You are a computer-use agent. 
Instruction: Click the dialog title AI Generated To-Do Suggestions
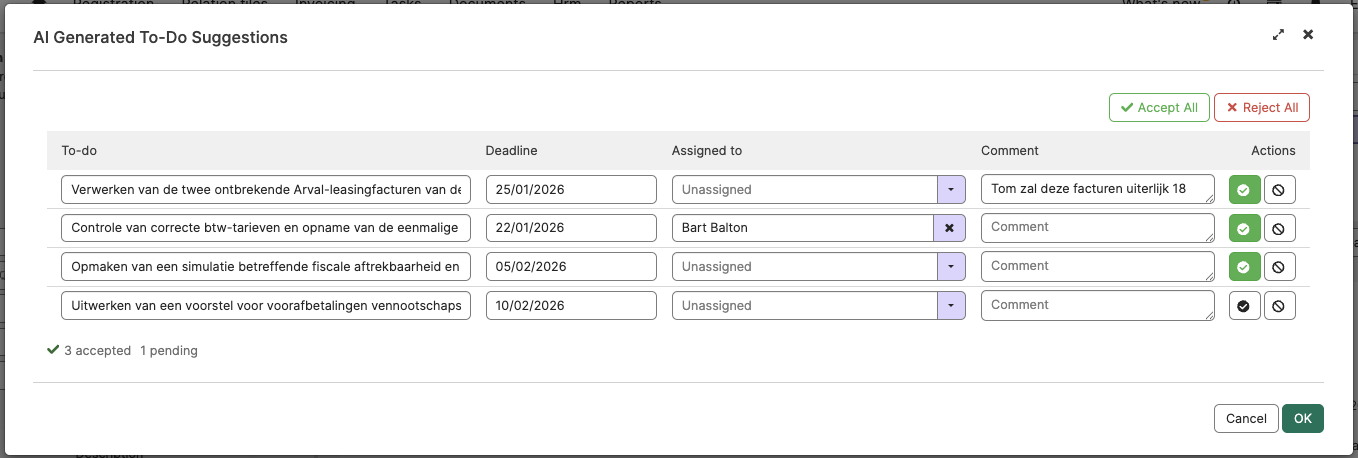click(160, 37)
